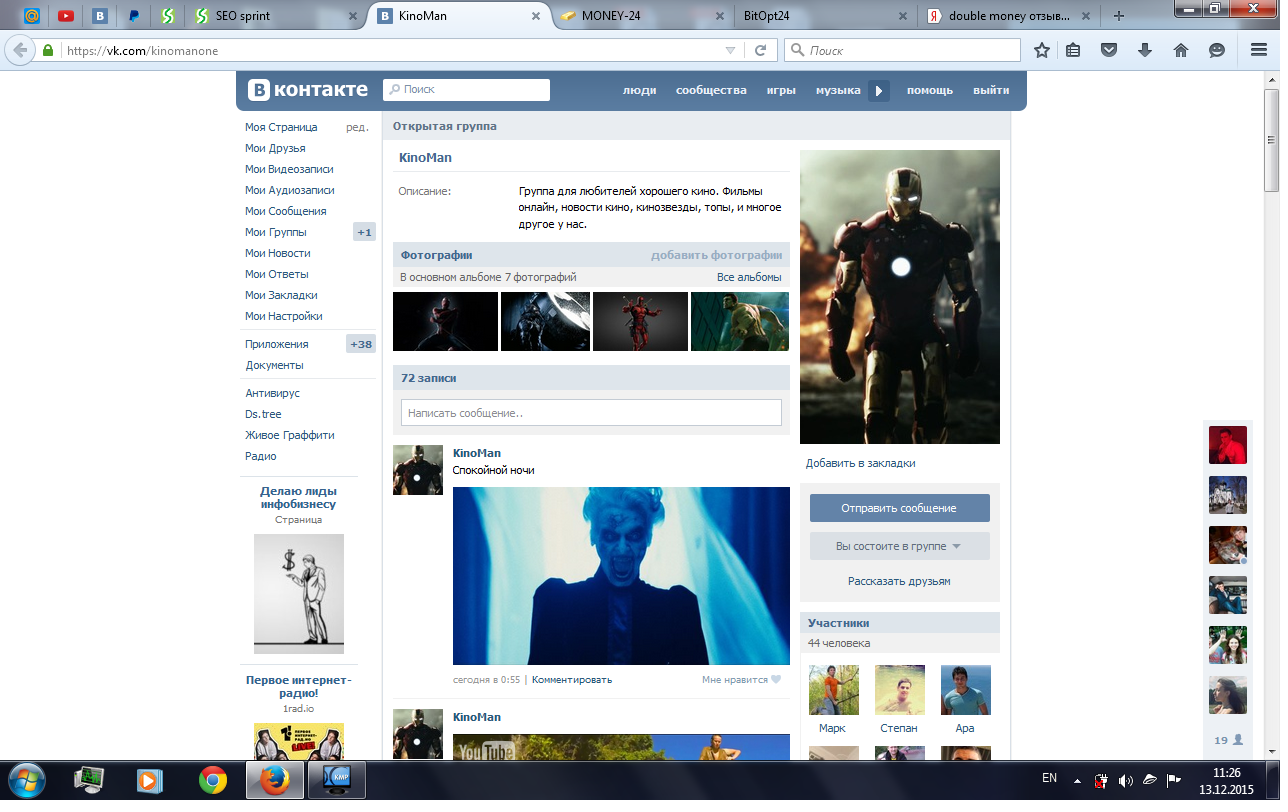The image size is (1288, 812).
Task: Click the Участники section header
Action: [x=899, y=623]
